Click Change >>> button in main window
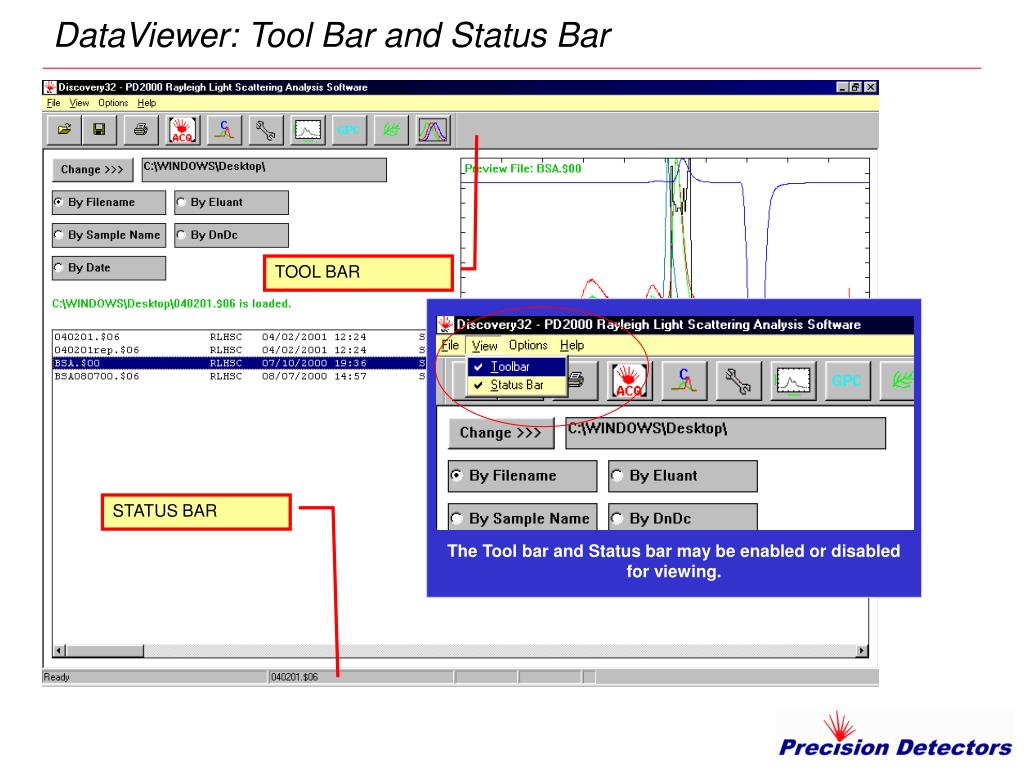Image resolution: width=1024 pixels, height=768 pixels. [92, 170]
